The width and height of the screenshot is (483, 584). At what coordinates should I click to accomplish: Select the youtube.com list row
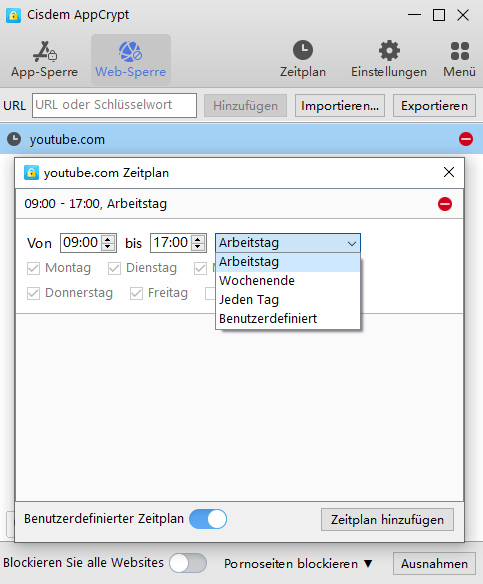[x=241, y=139]
